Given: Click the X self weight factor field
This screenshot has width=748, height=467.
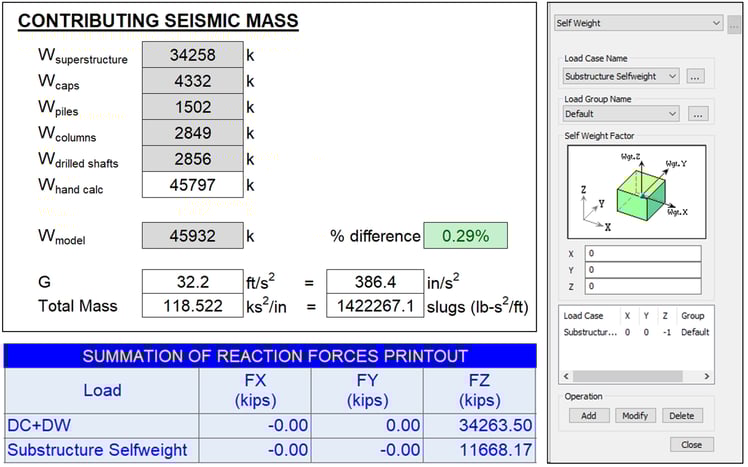Looking at the screenshot, I should [643, 254].
